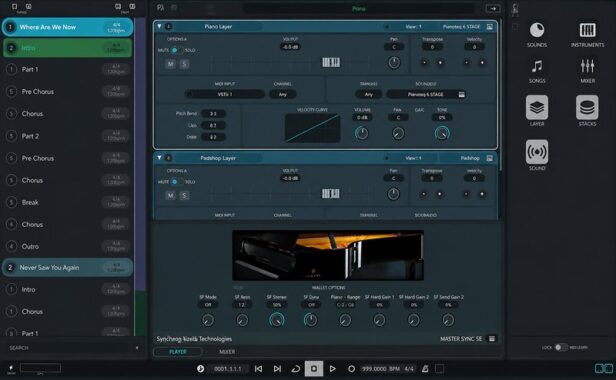Screen dimensions: 616x380
Task: Click split-view layout icon at bottom right
Action: pyautogui.click(x=604, y=369)
